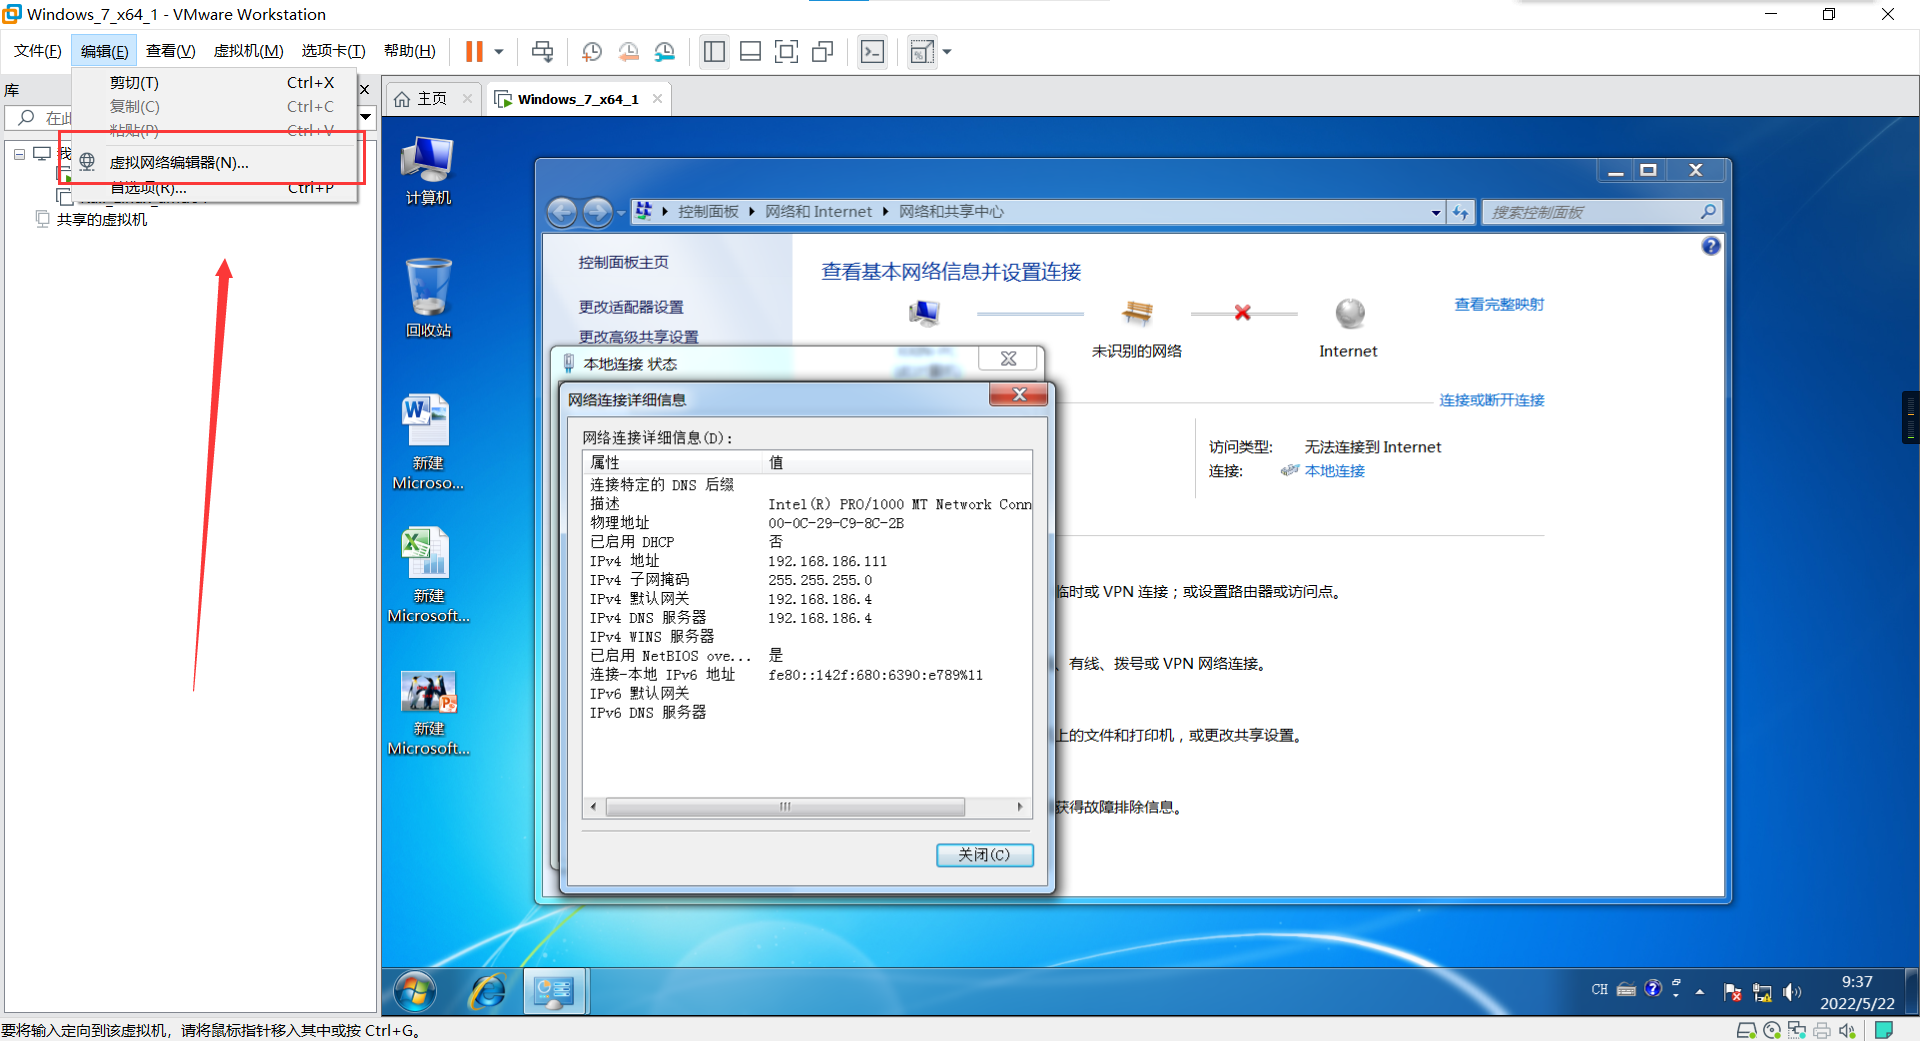Open the 查看(V) menu
This screenshot has width=1920, height=1041.
point(170,51)
